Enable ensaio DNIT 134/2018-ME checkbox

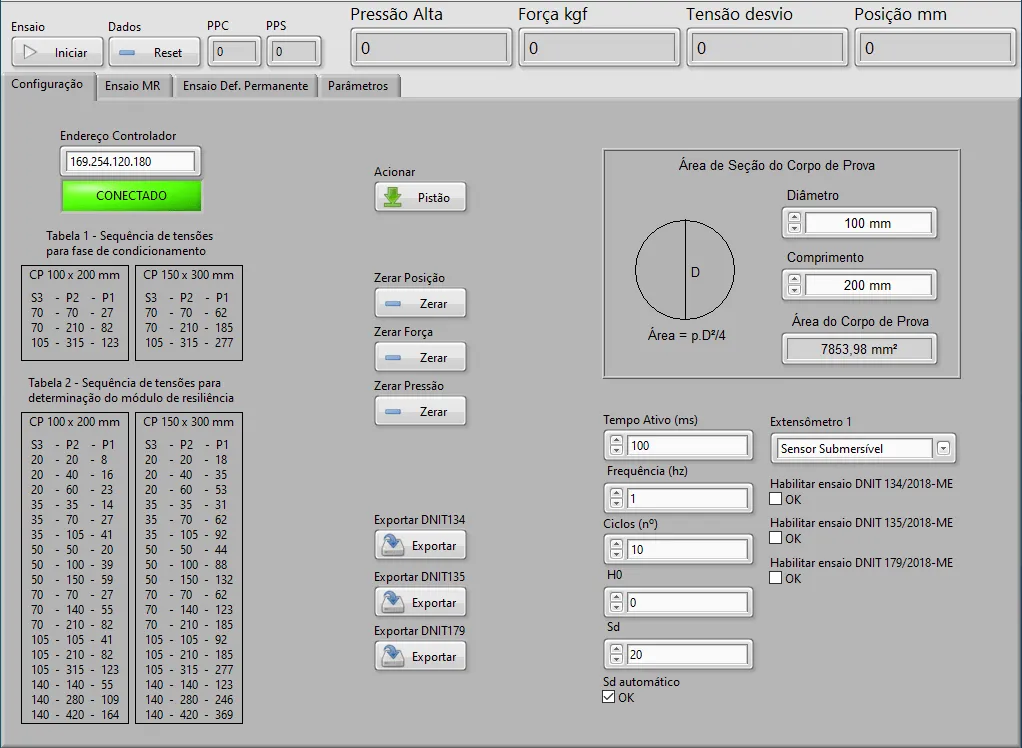776,499
